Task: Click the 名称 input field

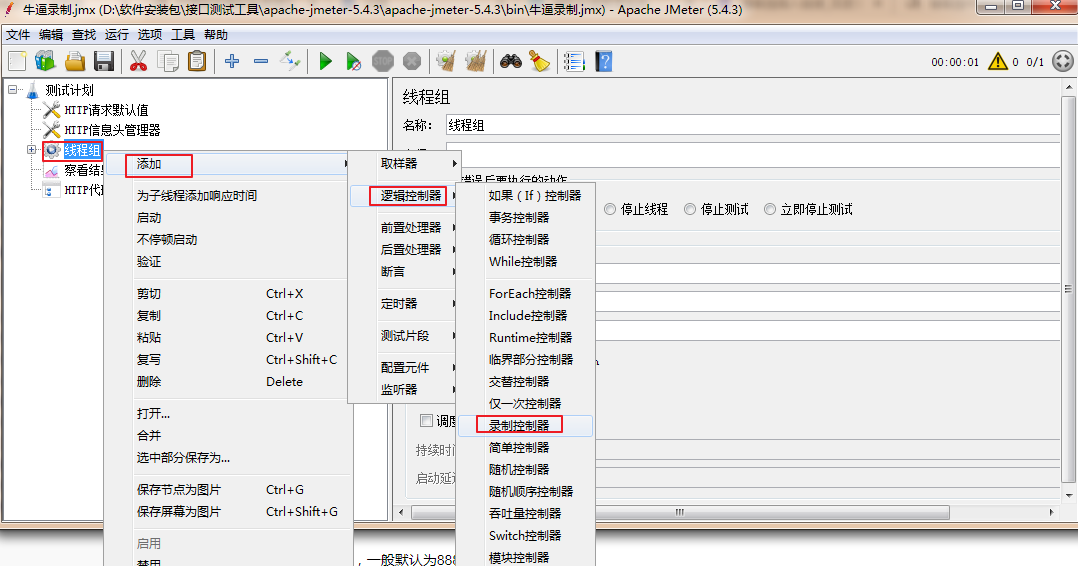Action: [x=752, y=125]
